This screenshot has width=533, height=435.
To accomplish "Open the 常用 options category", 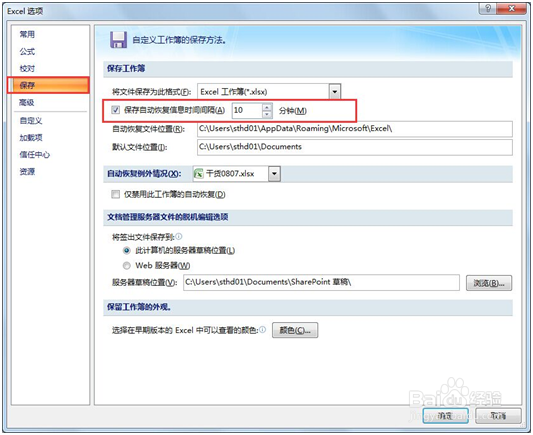I will (x=27, y=34).
